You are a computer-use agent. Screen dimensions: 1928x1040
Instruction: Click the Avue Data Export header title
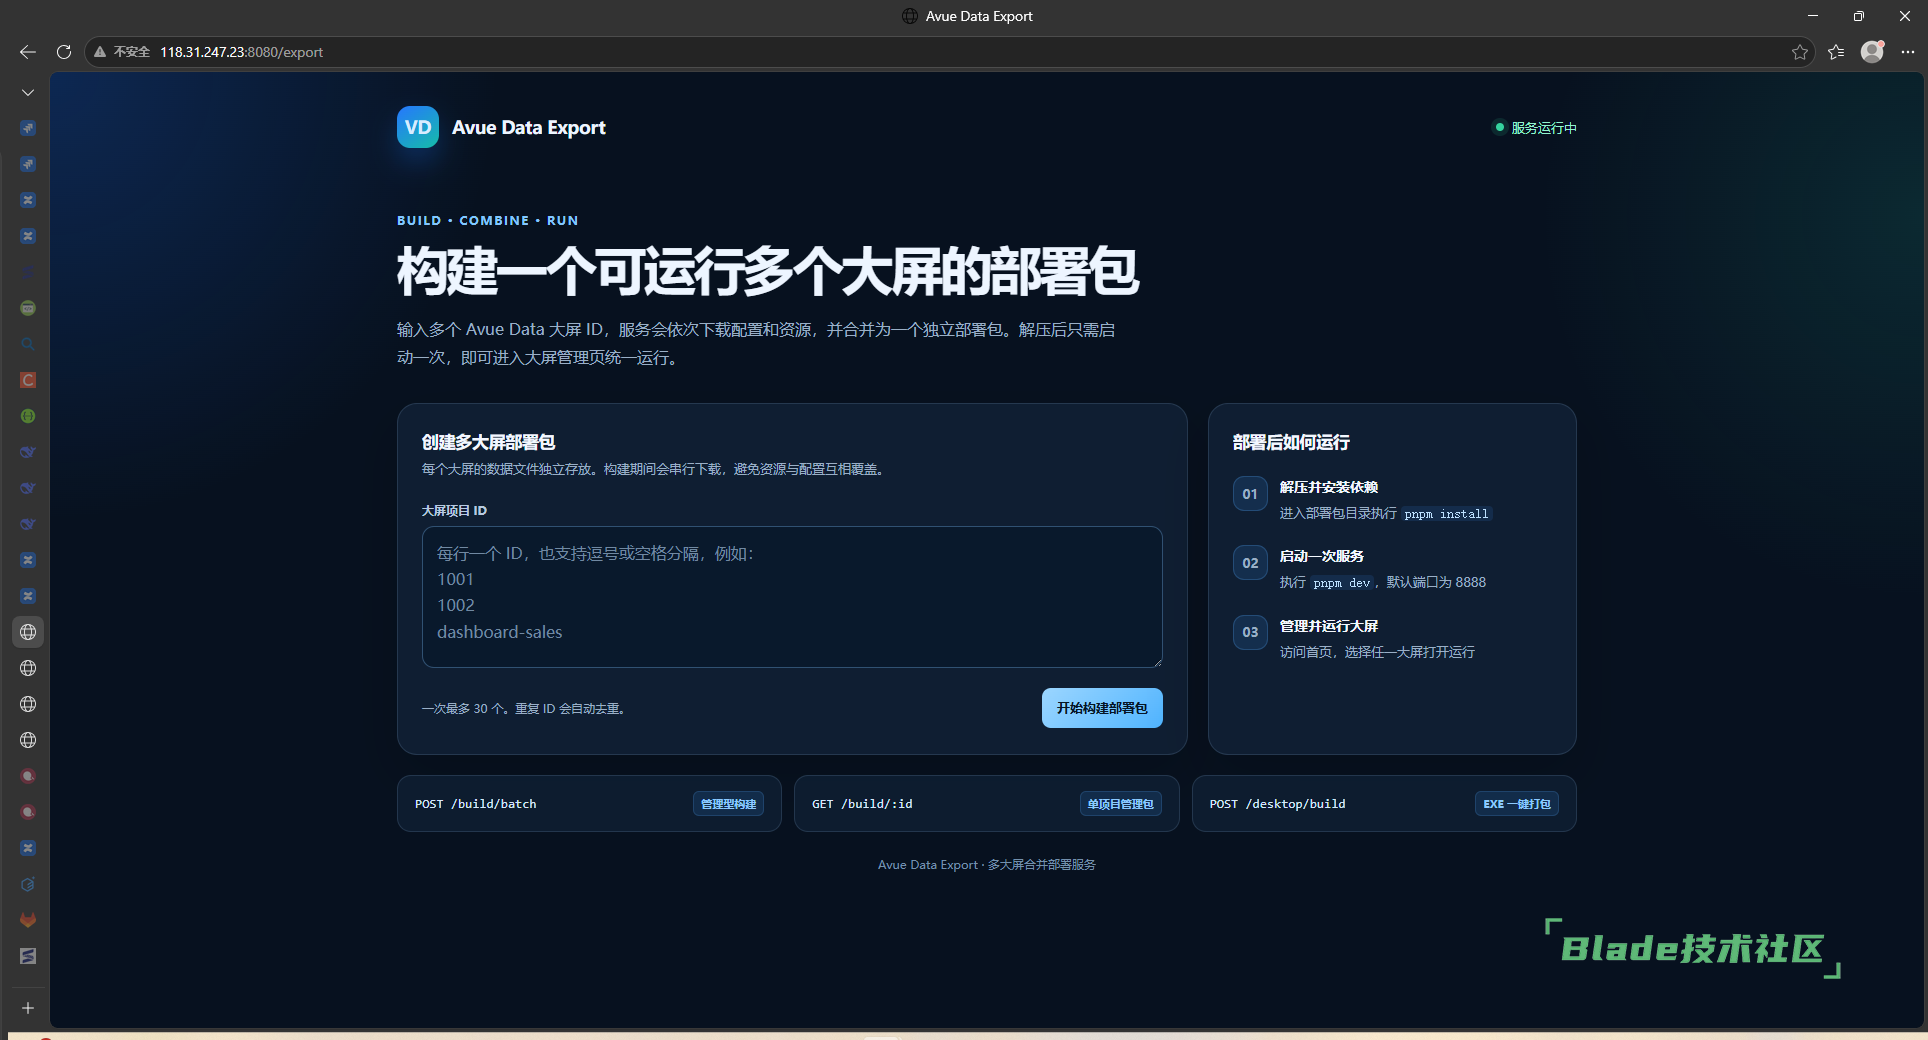[529, 127]
